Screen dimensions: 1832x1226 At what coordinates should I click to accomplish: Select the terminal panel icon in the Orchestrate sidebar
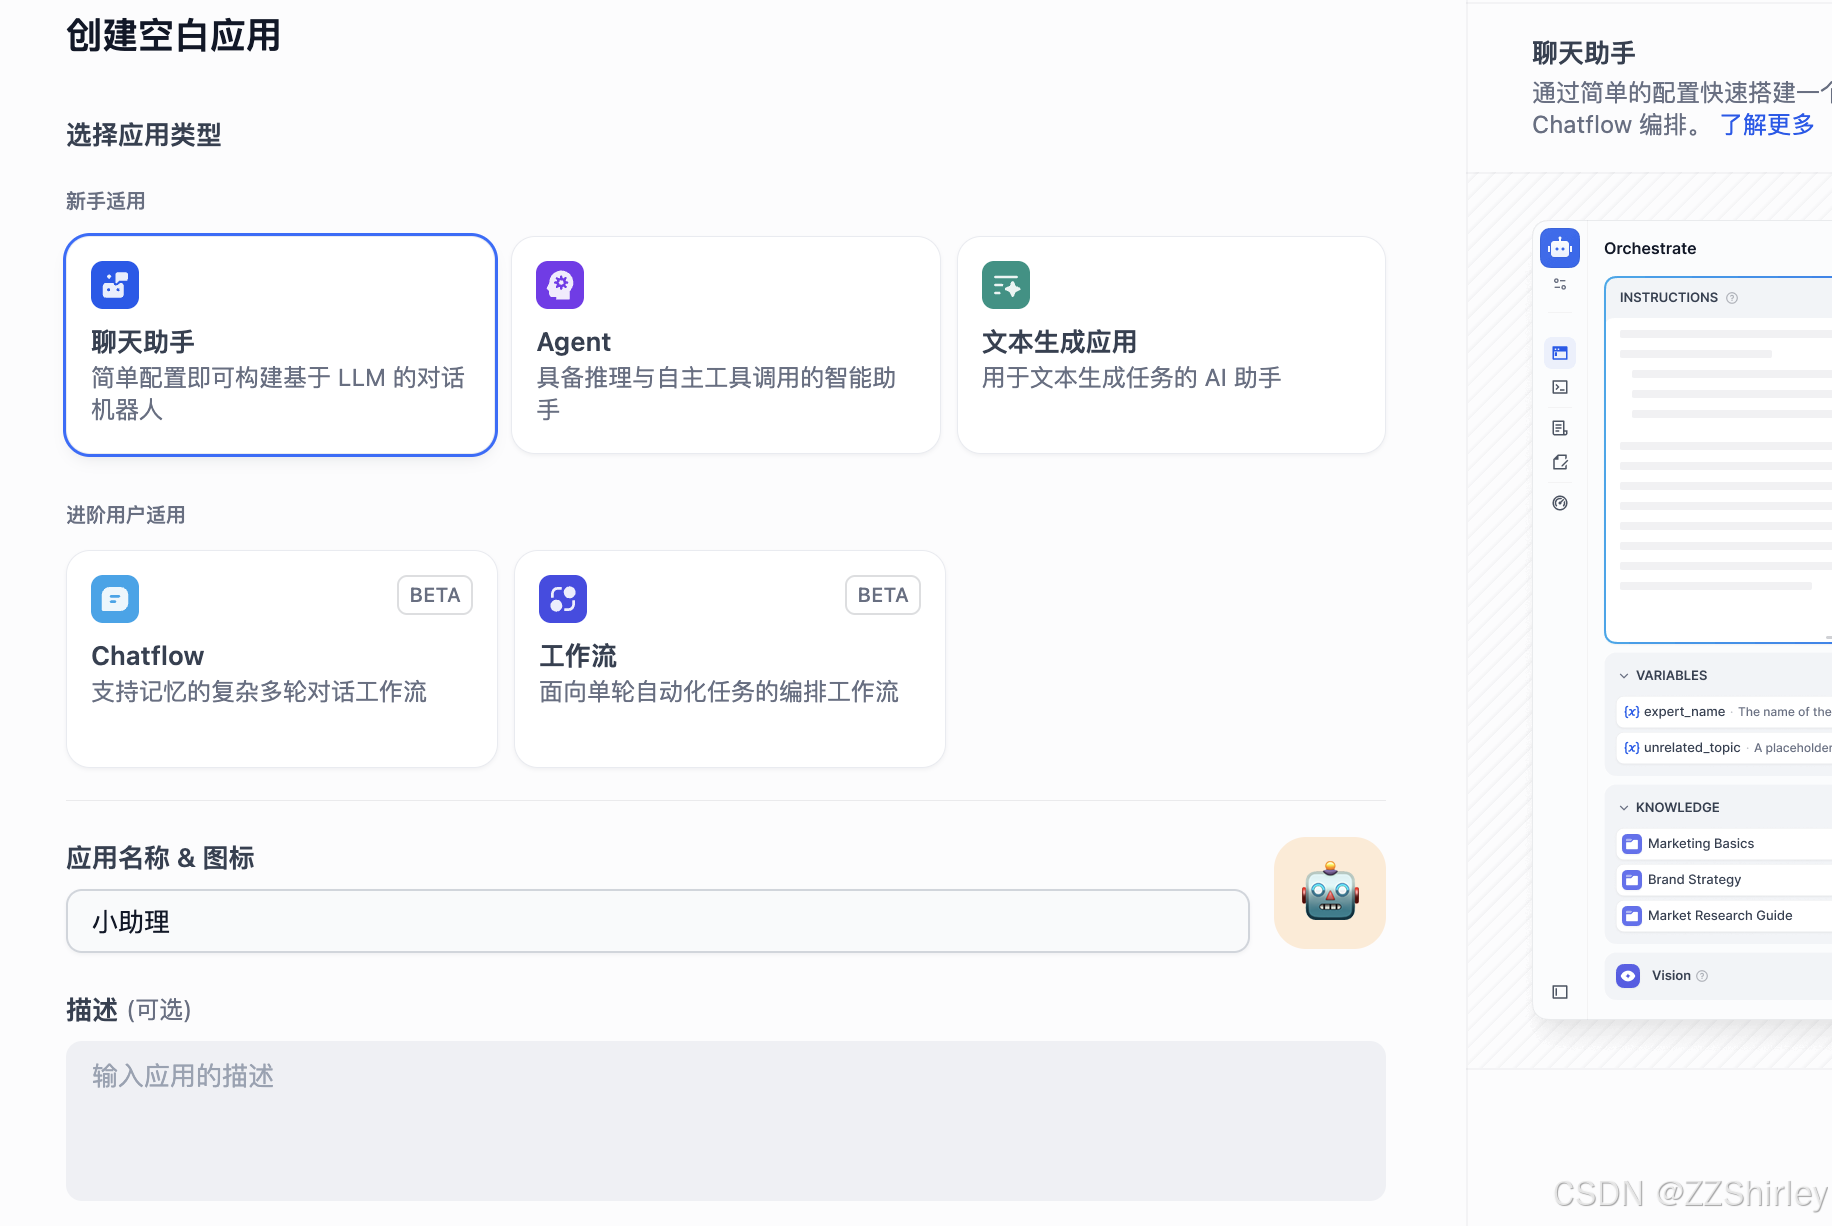pyautogui.click(x=1559, y=388)
